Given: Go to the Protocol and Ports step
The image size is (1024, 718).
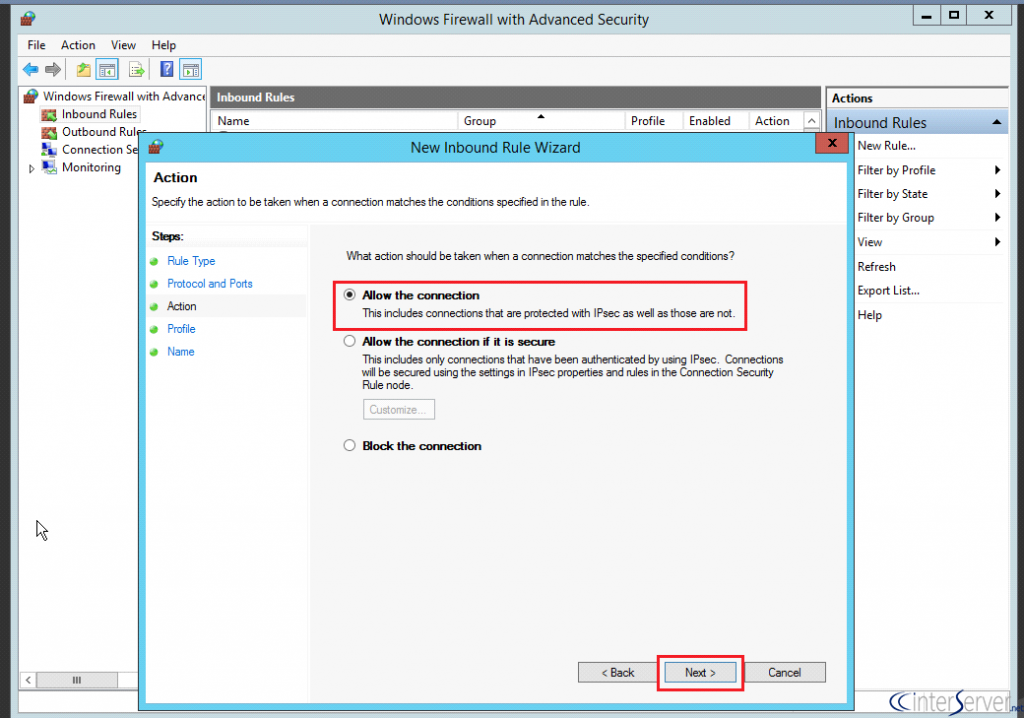Looking at the screenshot, I should pyautogui.click(x=210, y=284).
